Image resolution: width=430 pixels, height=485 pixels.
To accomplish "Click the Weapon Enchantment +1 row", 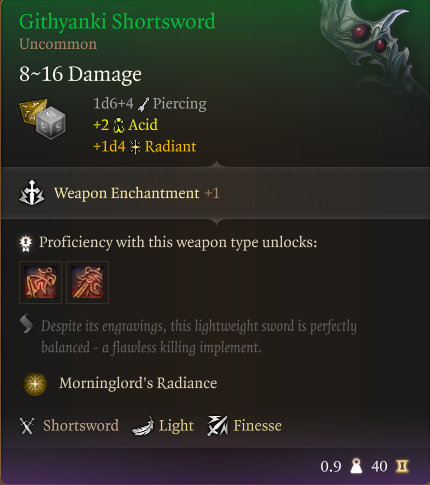I will click(215, 193).
